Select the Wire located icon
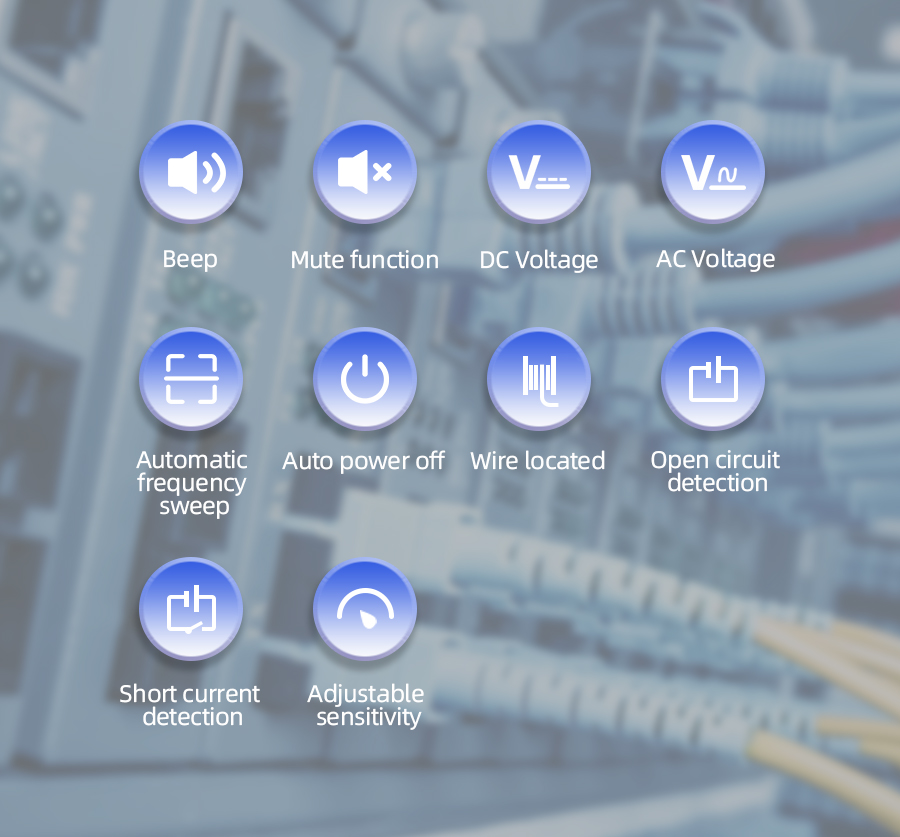The width and height of the screenshot is (900, 837). (x=539, y=379)
